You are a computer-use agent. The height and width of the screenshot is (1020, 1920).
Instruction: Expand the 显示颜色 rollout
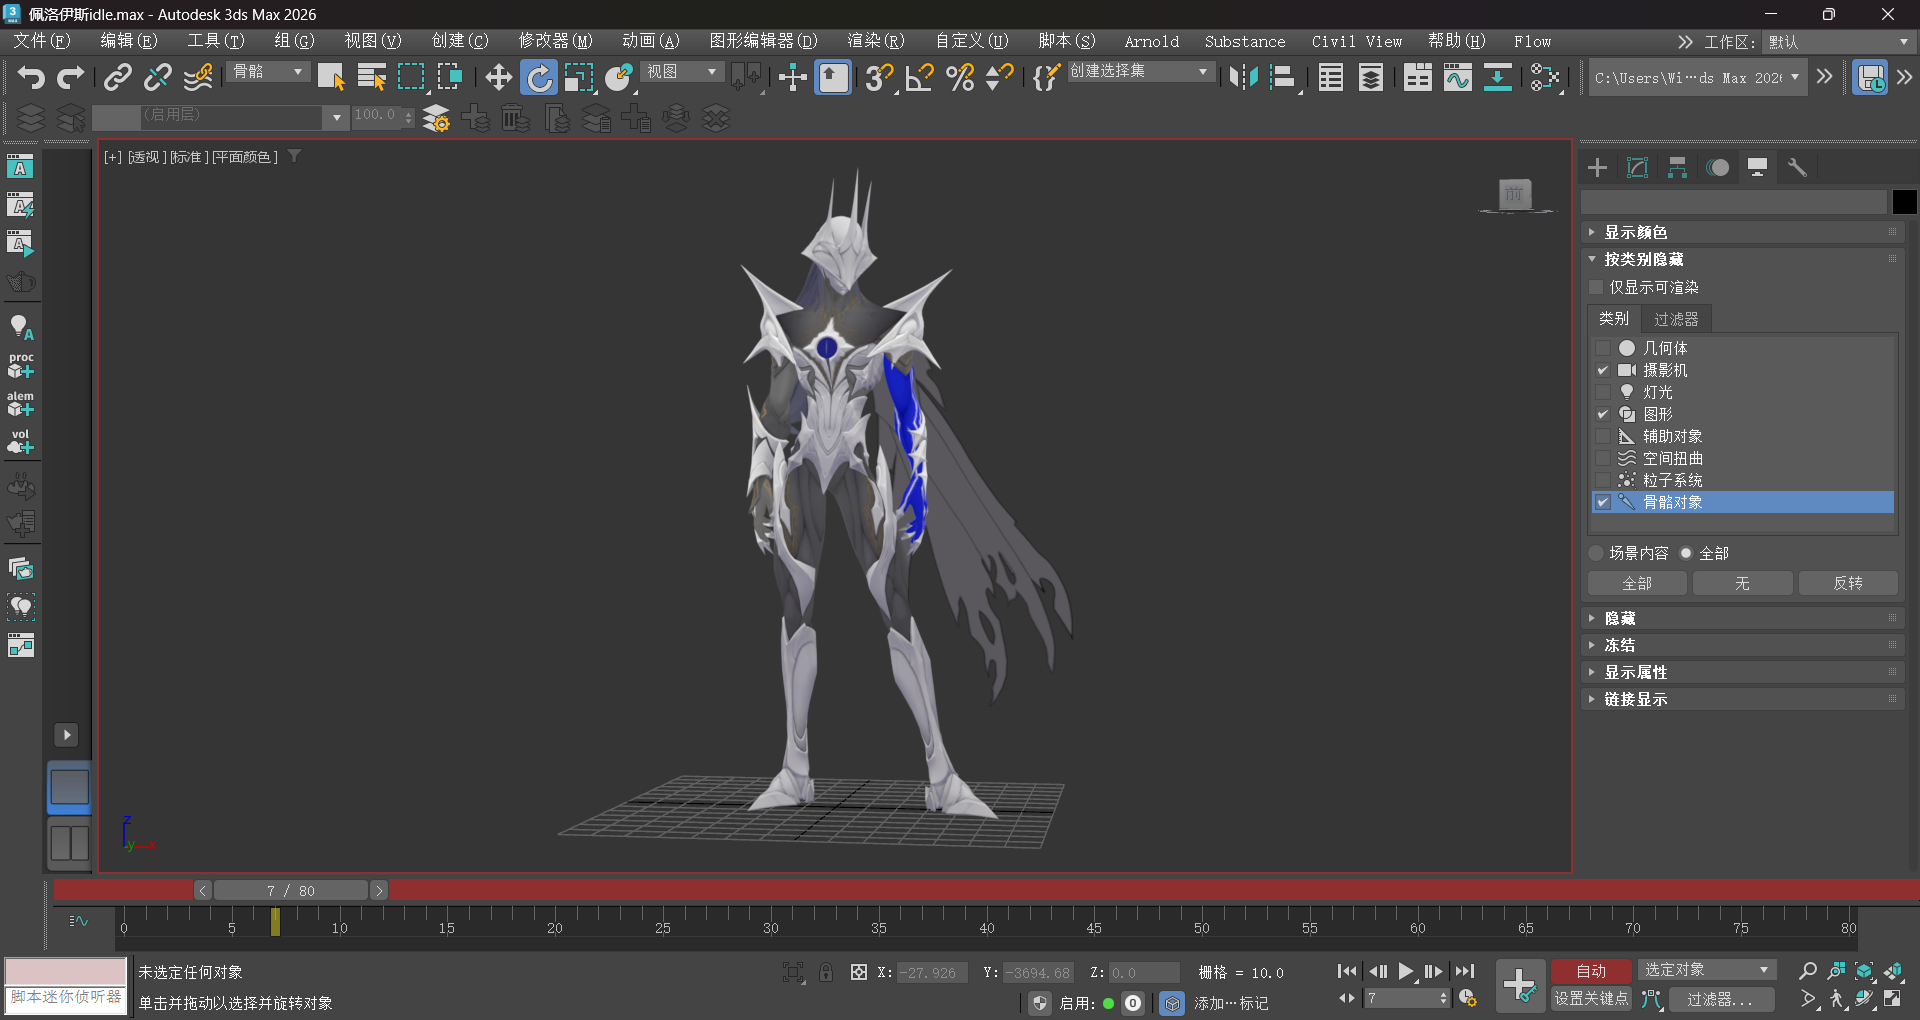pos(1743,232)
